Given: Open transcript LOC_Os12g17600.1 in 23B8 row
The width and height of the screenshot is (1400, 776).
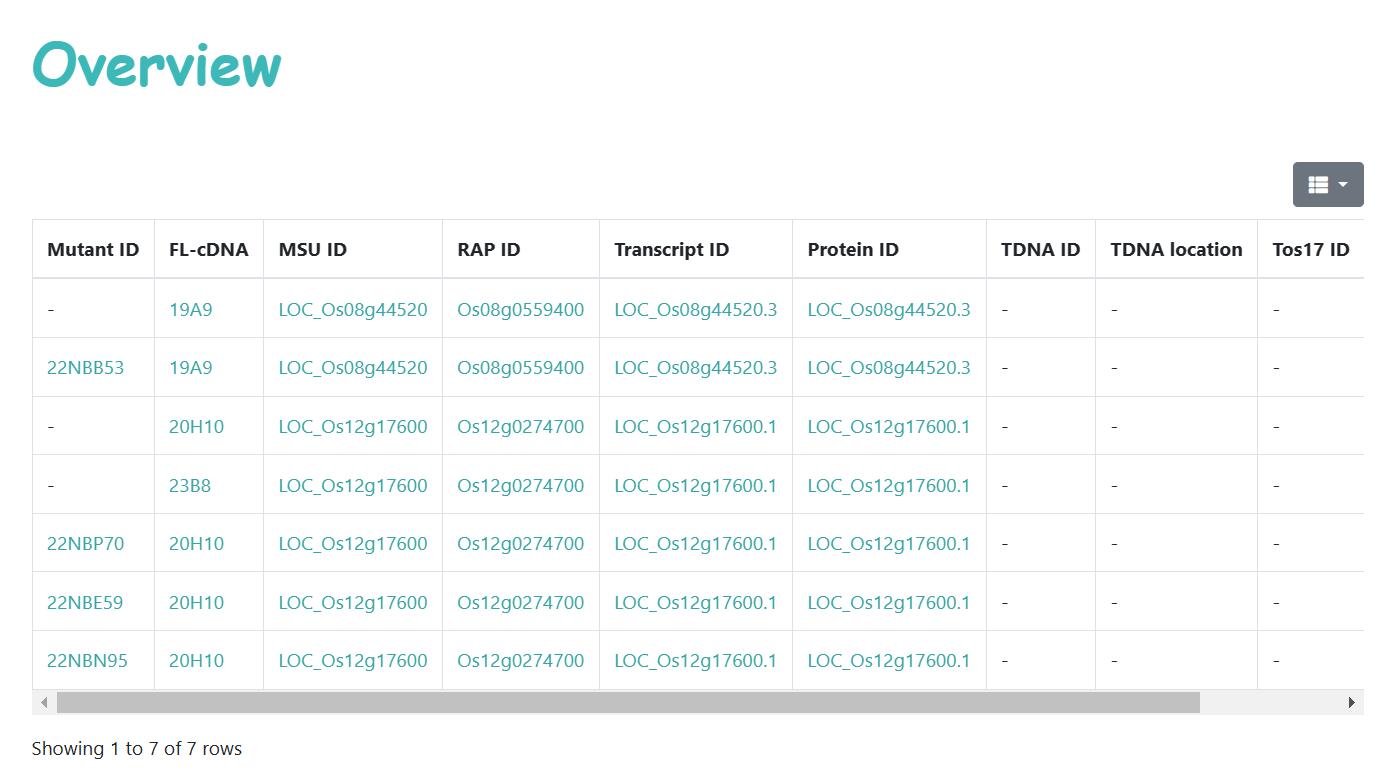Looking at the screenshot, I should (x=696, y=486).
